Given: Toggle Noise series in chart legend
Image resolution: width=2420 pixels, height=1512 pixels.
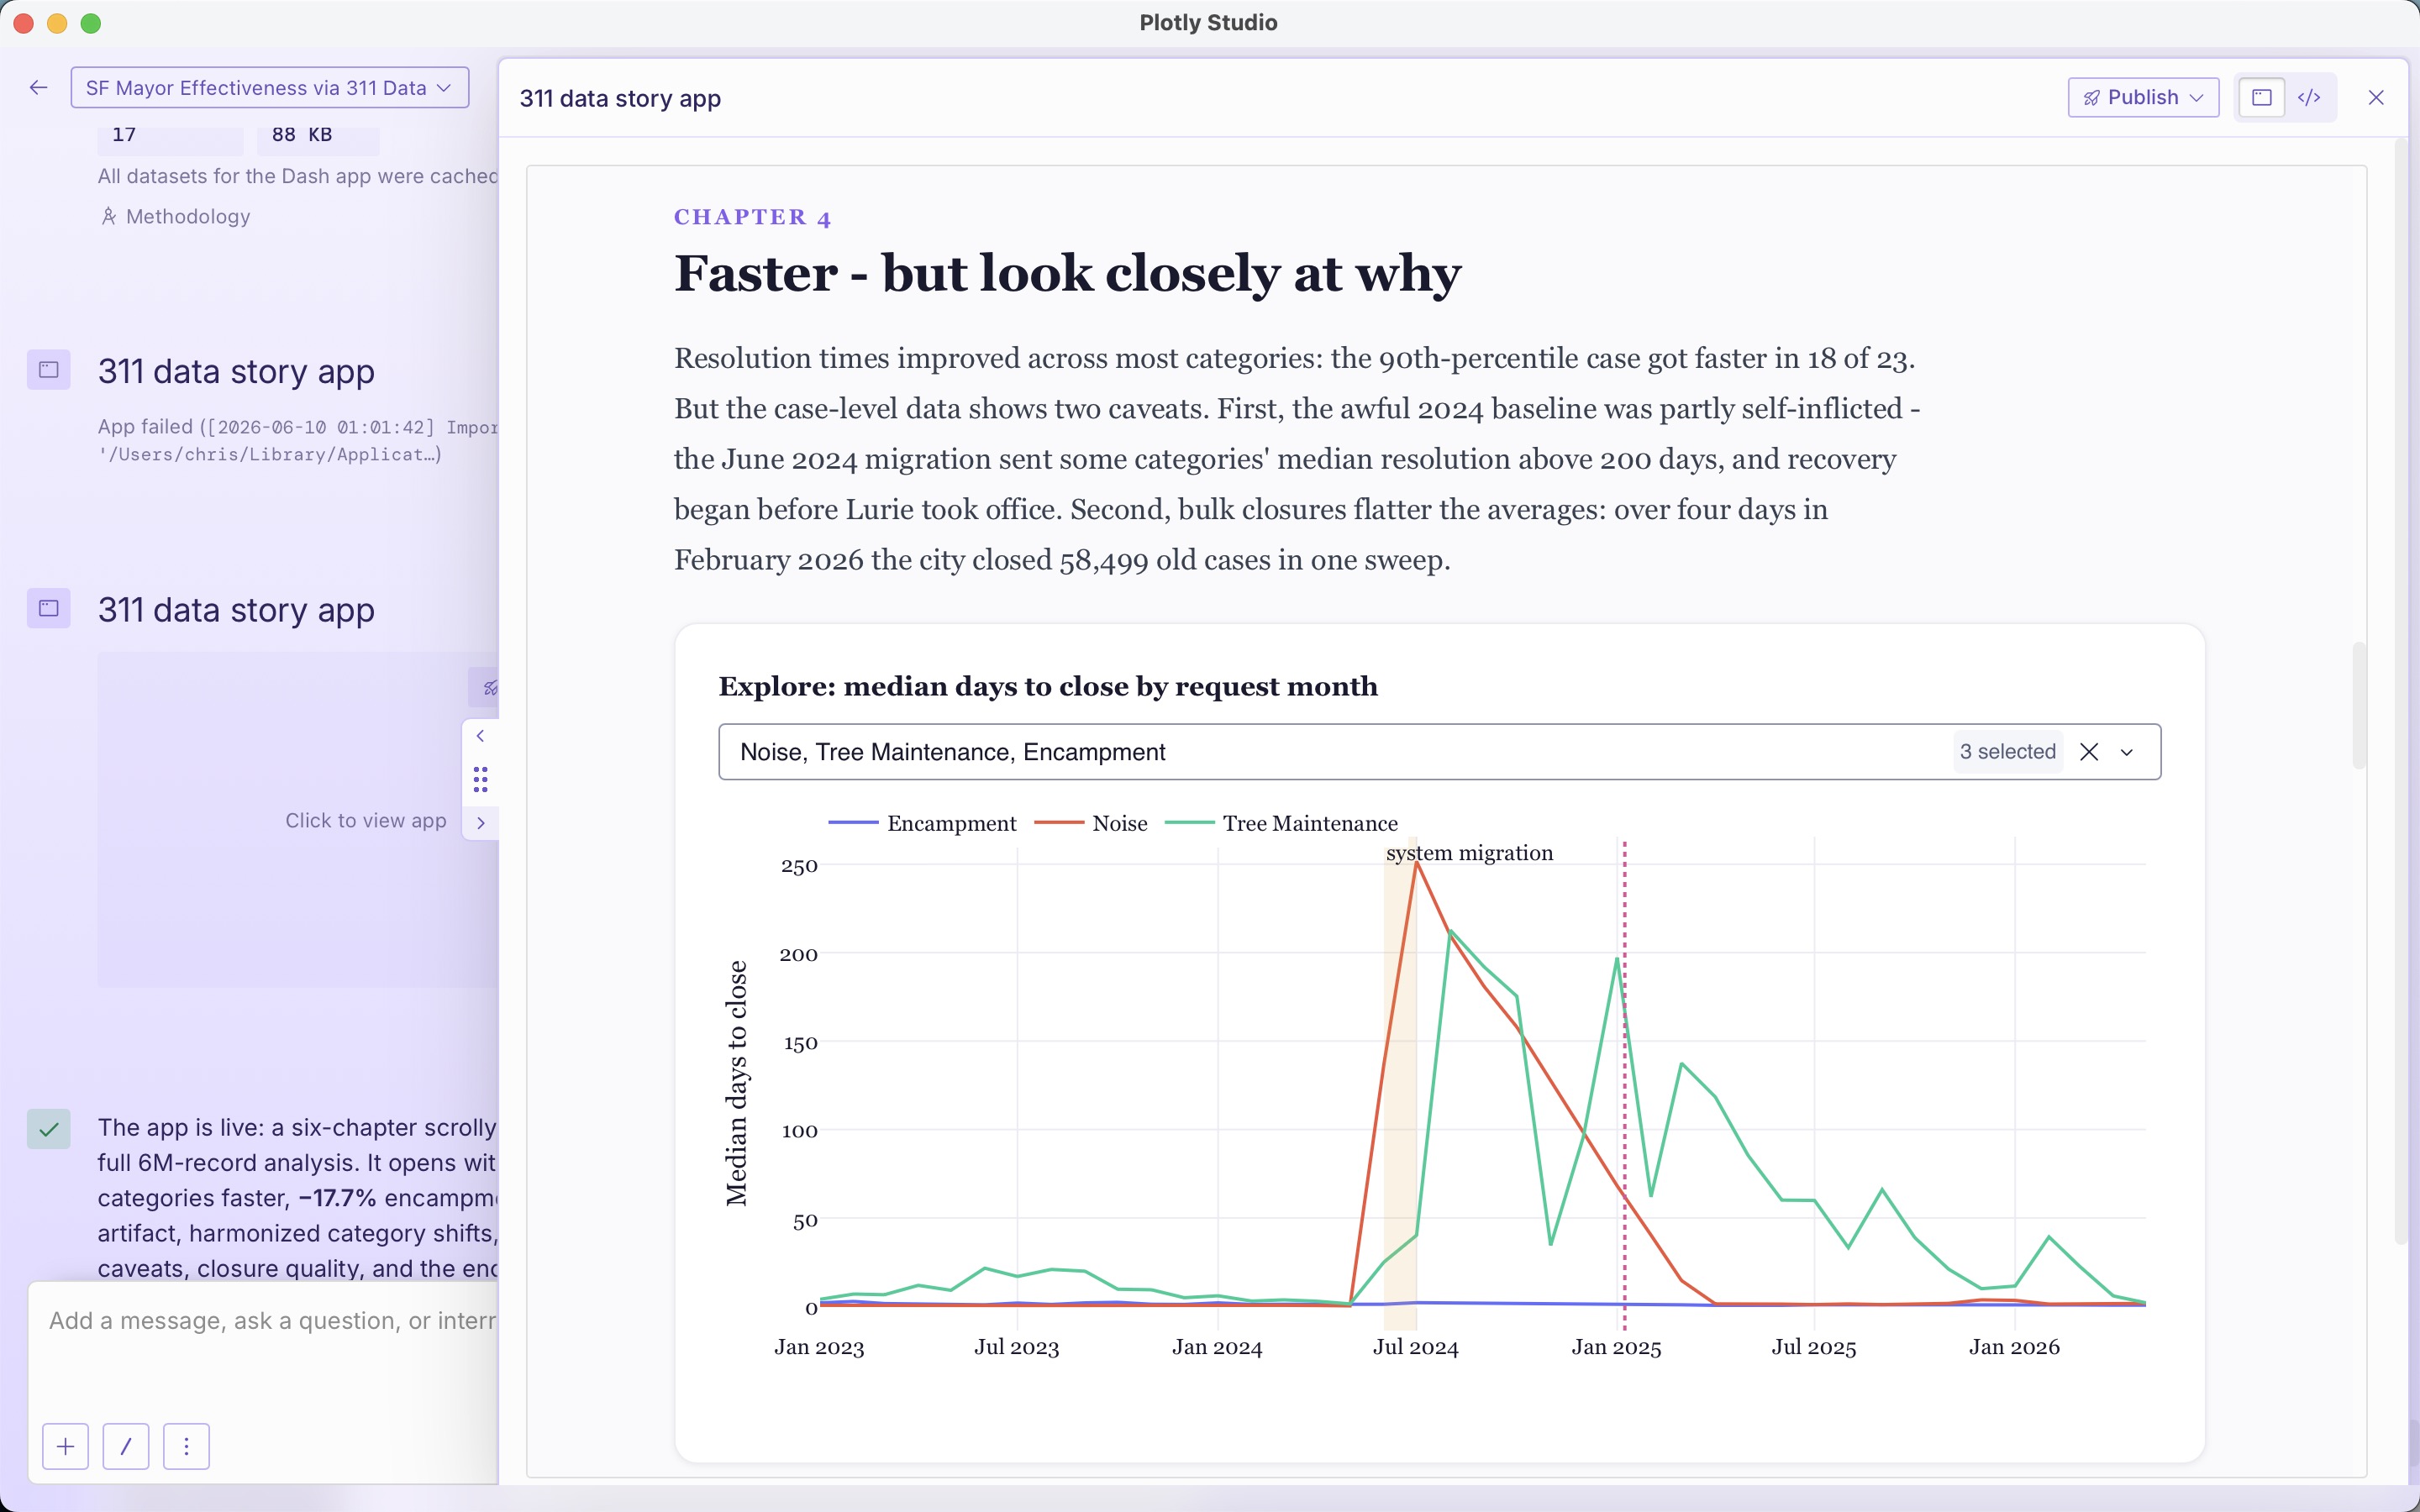Looking at the screenshot, I should click(1090, 823).
